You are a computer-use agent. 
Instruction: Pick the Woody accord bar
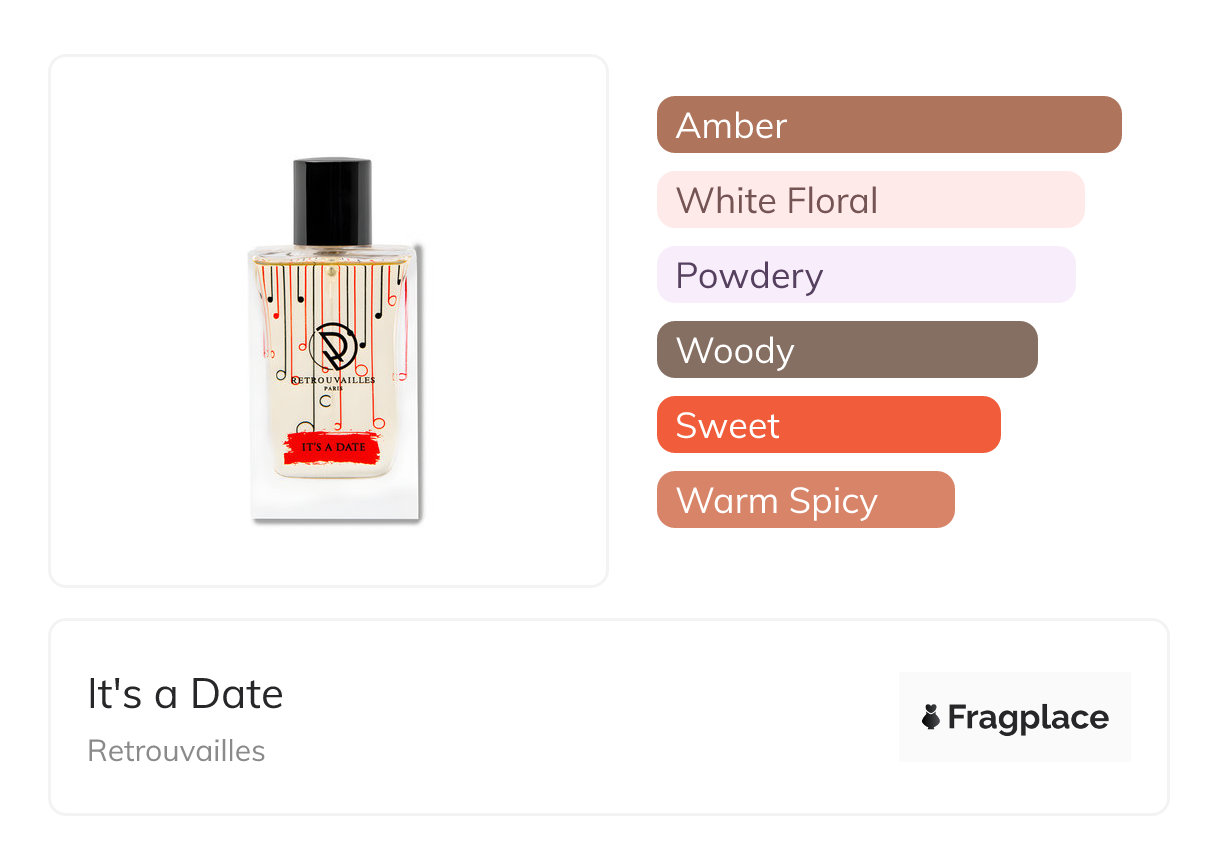[846, 350]
